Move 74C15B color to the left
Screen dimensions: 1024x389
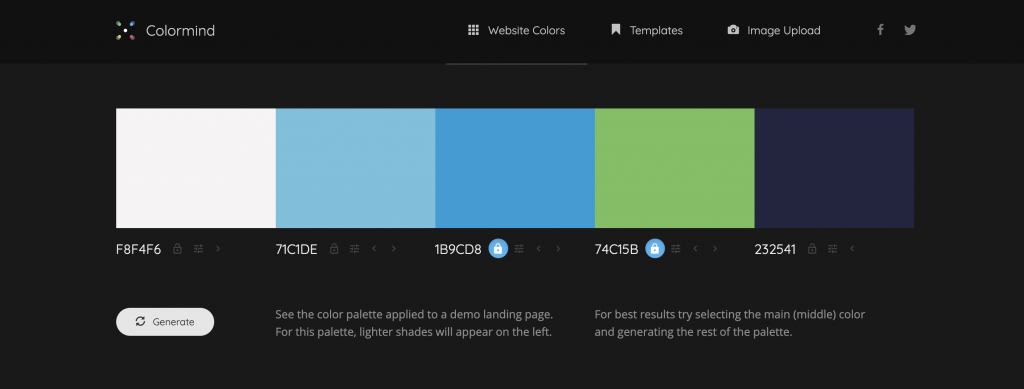click(x=696, y=249)
